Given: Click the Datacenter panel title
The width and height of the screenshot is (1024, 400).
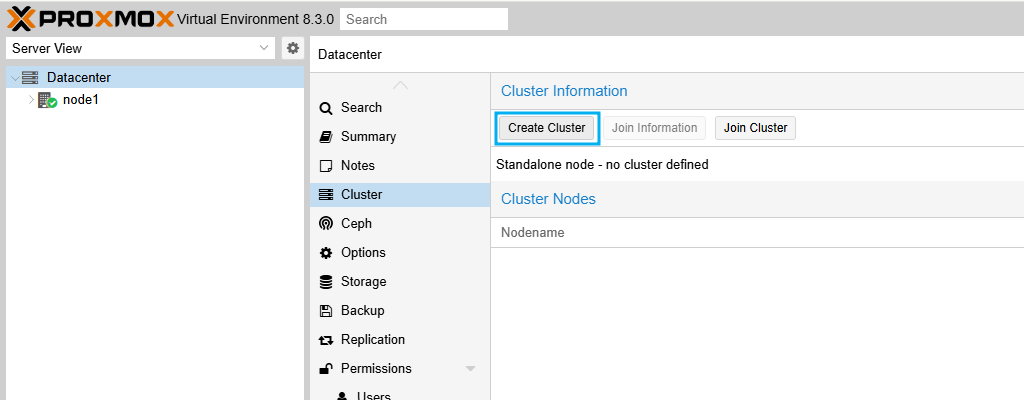Looking at the screenshot, I should pos(350,55).
